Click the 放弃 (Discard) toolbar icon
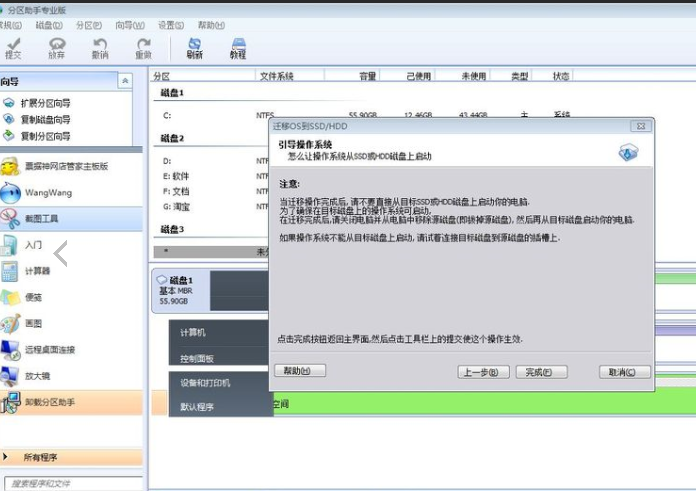696x491 pixels. tap(57, 48)
